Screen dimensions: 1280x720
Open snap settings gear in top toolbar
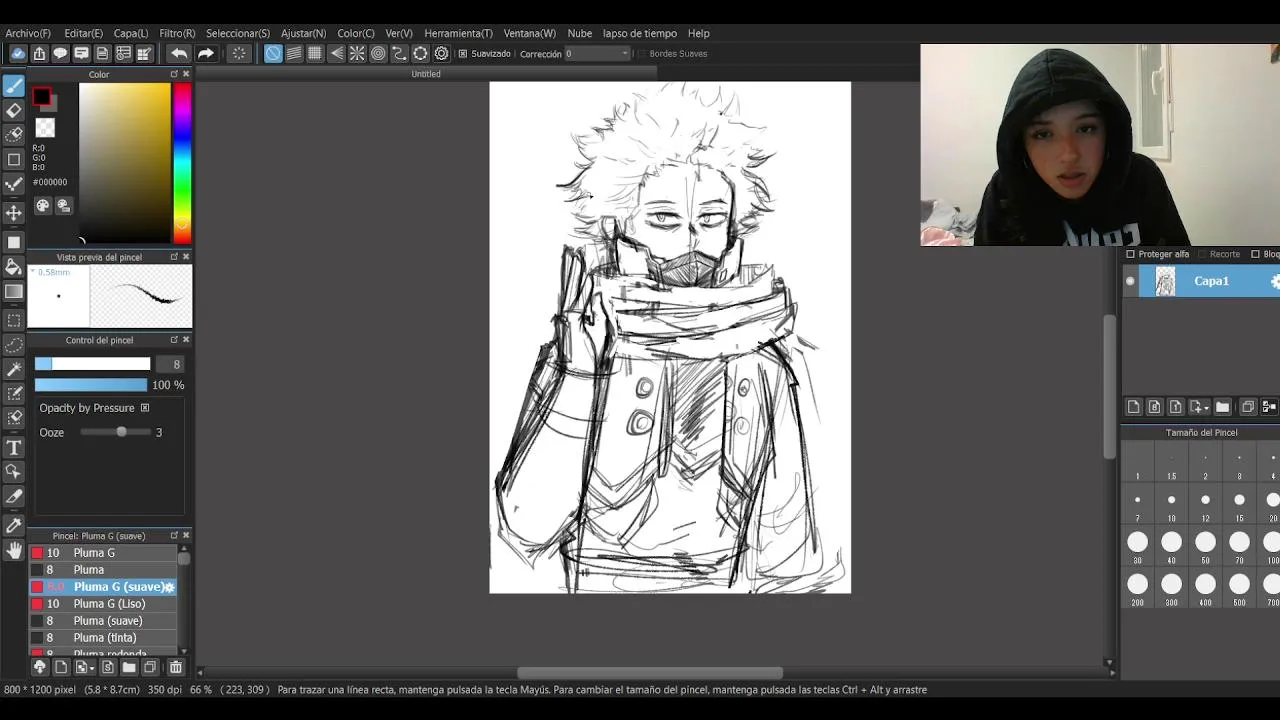point(441,54)
